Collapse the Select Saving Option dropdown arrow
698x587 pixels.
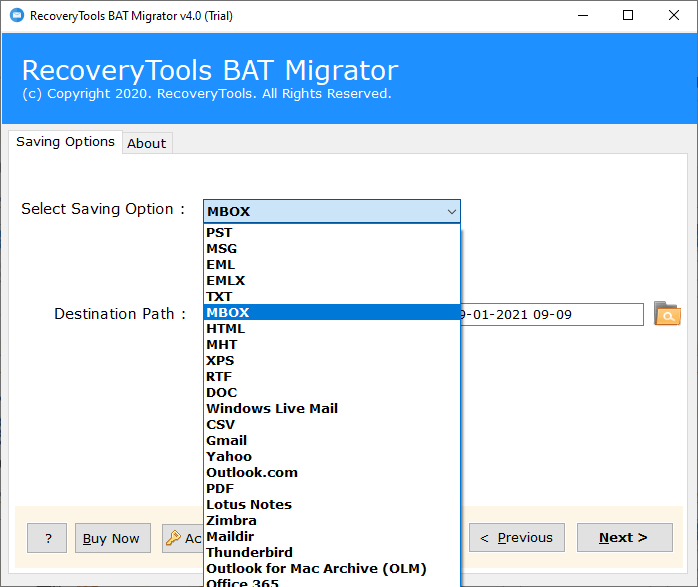click(x=451, y=211)
